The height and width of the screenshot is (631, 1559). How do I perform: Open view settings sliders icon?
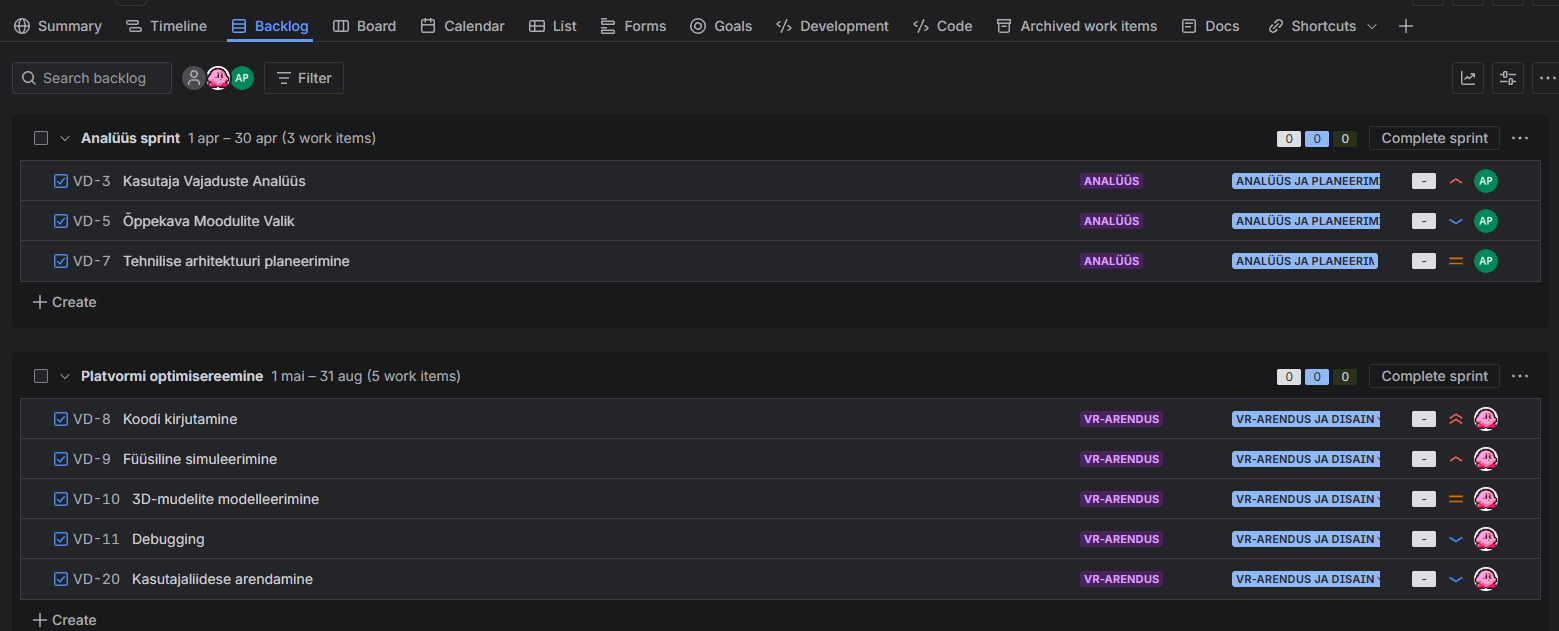(x=1508, y=78)
